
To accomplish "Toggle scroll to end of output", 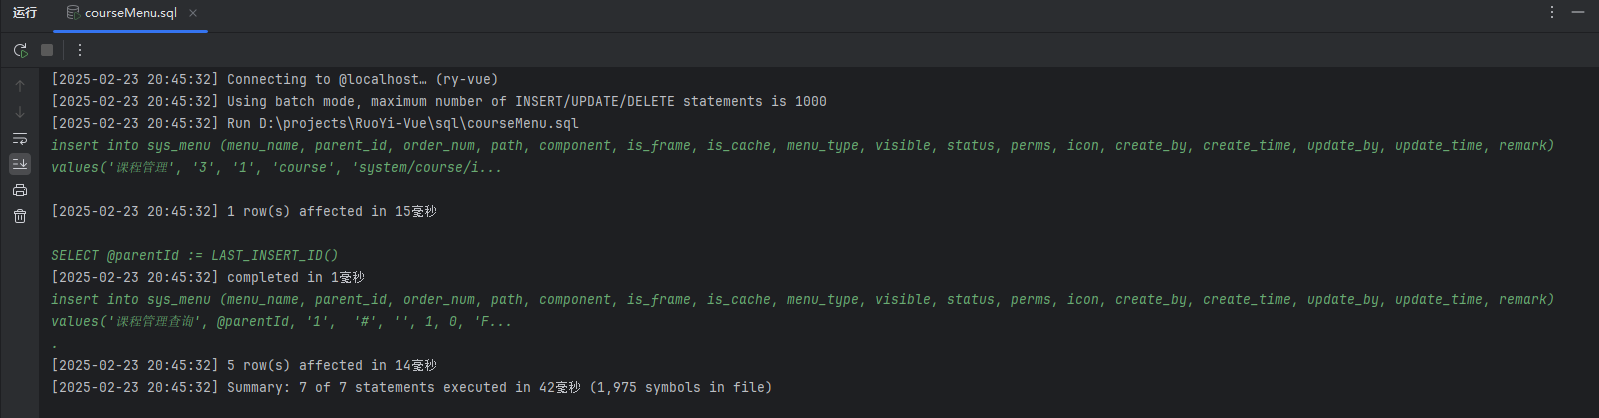I will coord(20,164).
